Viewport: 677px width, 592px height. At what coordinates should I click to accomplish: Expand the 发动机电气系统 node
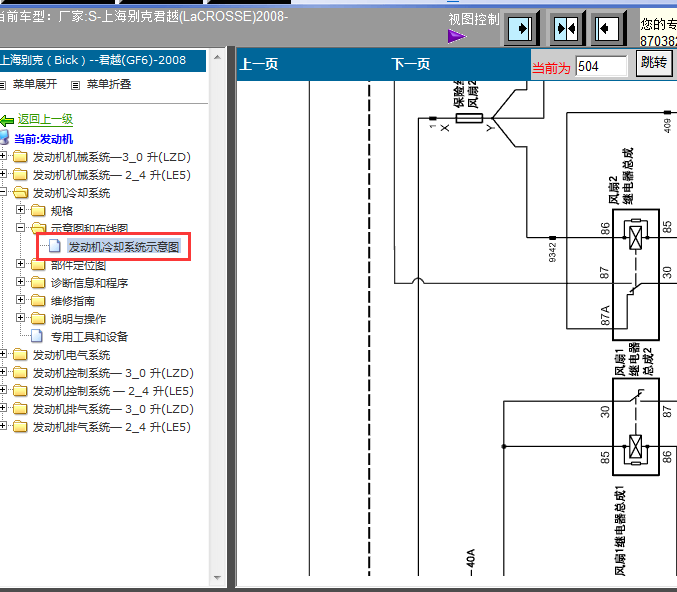coord(3,354)
